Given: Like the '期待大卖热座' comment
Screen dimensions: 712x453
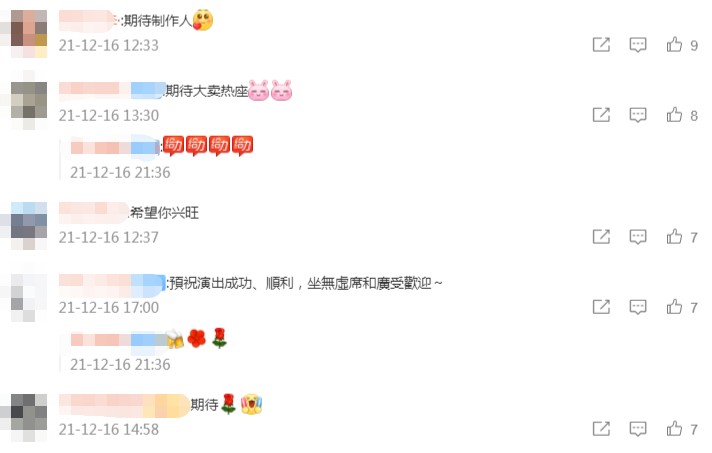Looking at the screenshot, I should (674, 115).
